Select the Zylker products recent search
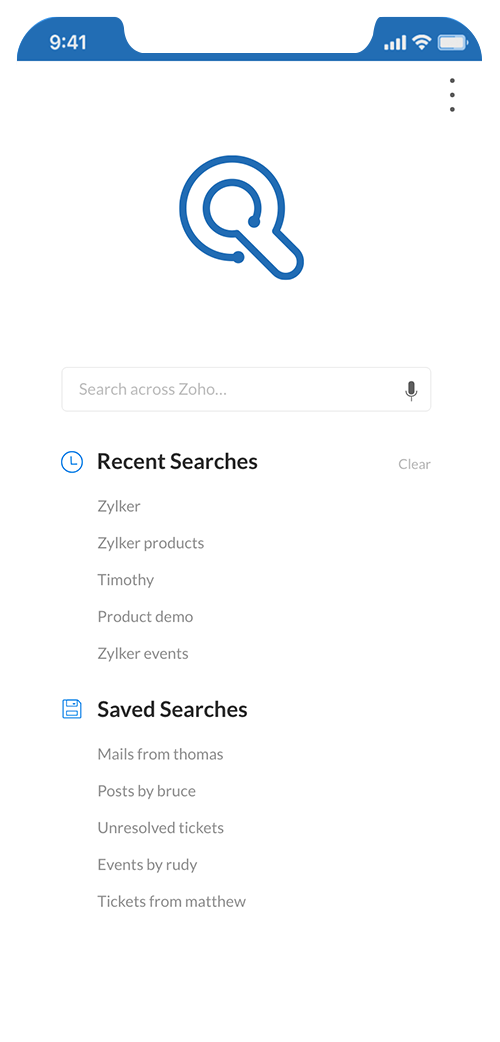Viewport: 500px width, 1042px height. coord(151,544)
